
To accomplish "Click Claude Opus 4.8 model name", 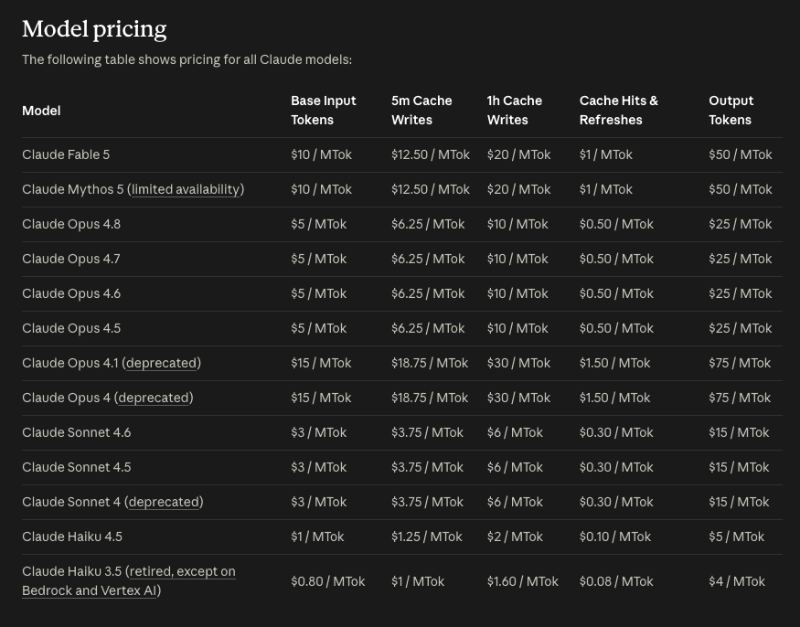I will [71, 224].
